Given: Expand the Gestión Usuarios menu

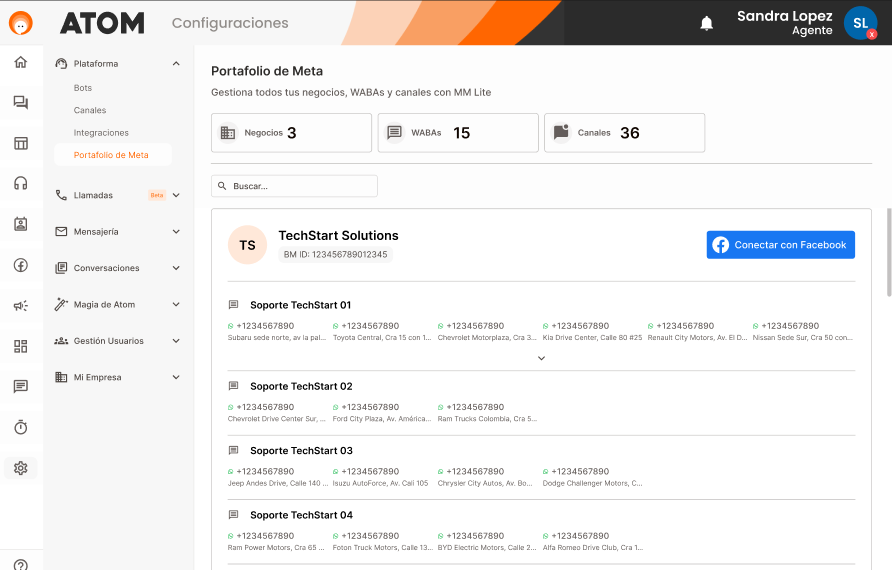Looking at the screenshot, I should tap(176, 341).
